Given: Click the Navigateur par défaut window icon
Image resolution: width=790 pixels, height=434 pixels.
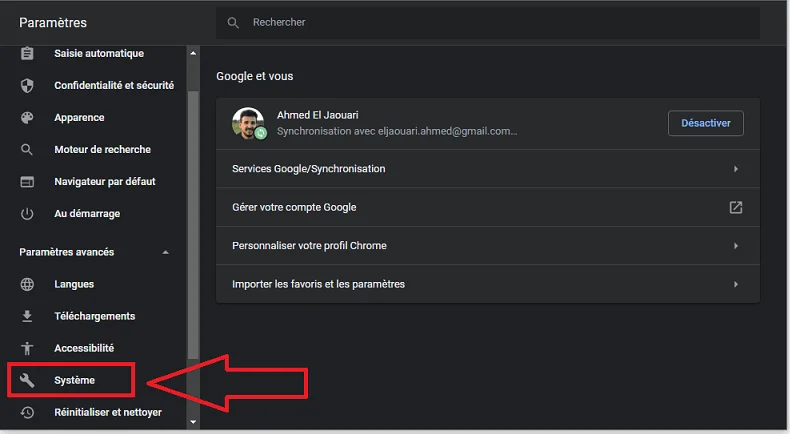Looking at the screenshot, I should tap(27, 181).
